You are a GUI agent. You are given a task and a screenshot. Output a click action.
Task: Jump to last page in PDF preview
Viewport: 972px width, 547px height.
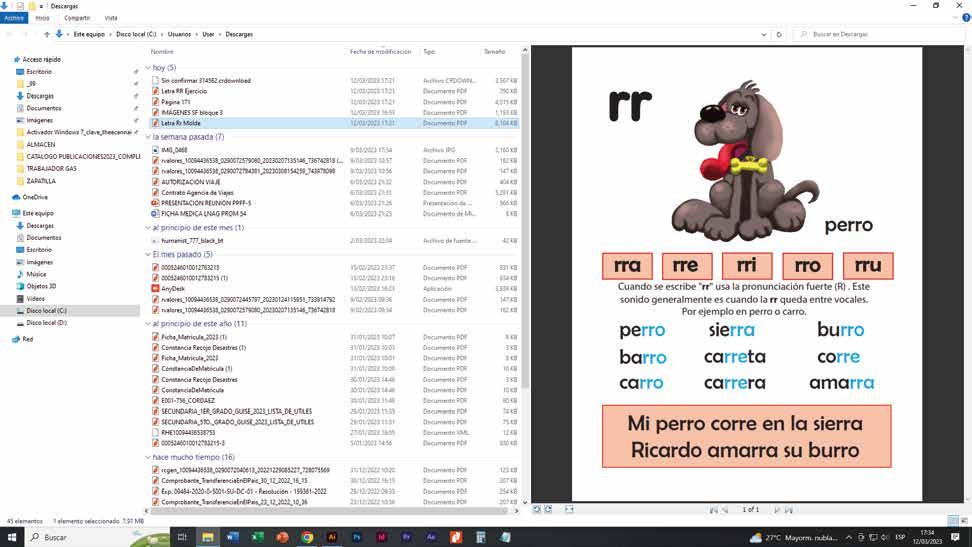pyautogui.click(x=789, y=510)
